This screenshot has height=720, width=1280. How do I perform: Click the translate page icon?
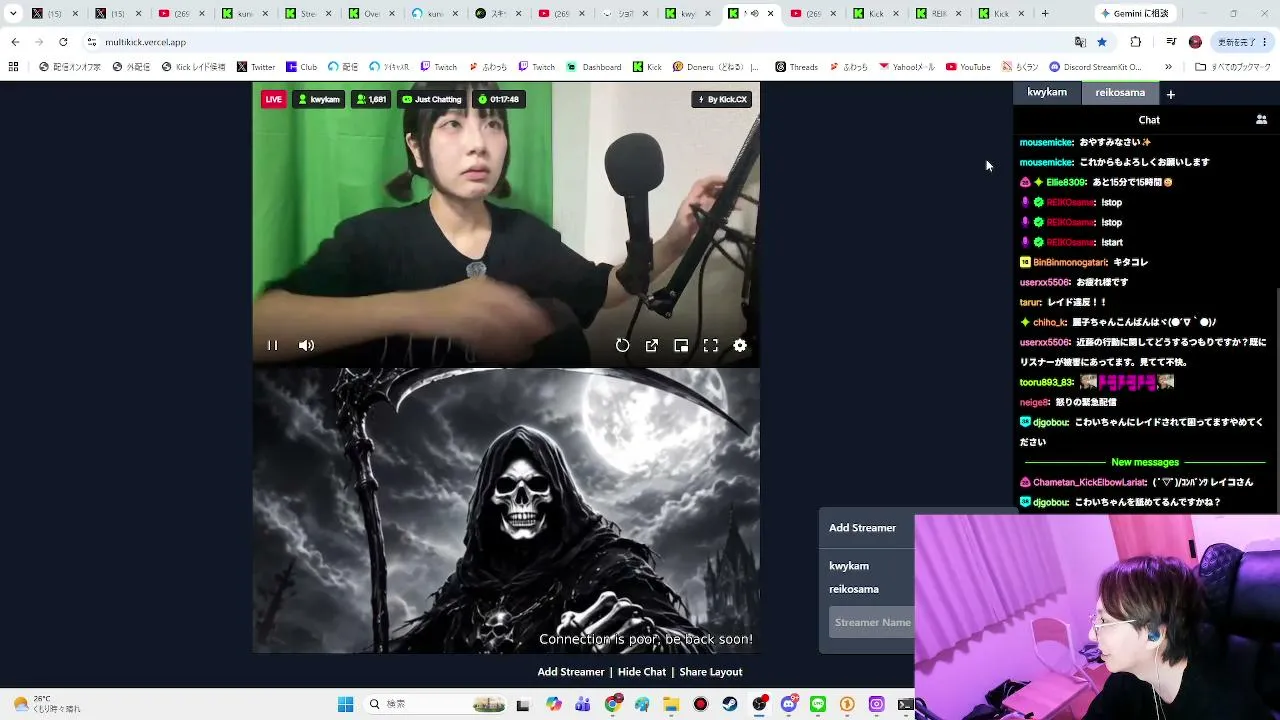point(1080,42)
